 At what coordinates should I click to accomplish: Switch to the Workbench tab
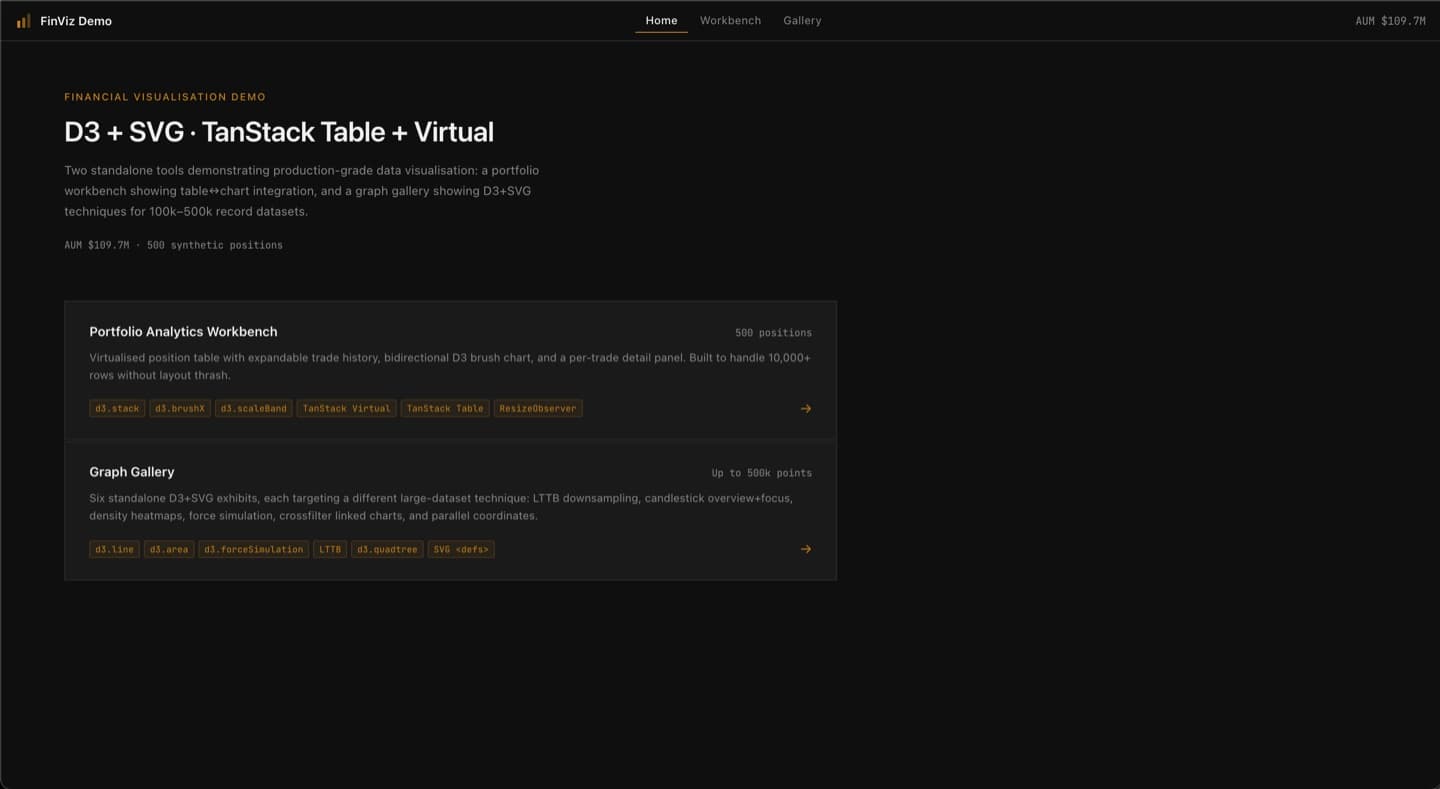pyautogui.click(x=730, y=21)
